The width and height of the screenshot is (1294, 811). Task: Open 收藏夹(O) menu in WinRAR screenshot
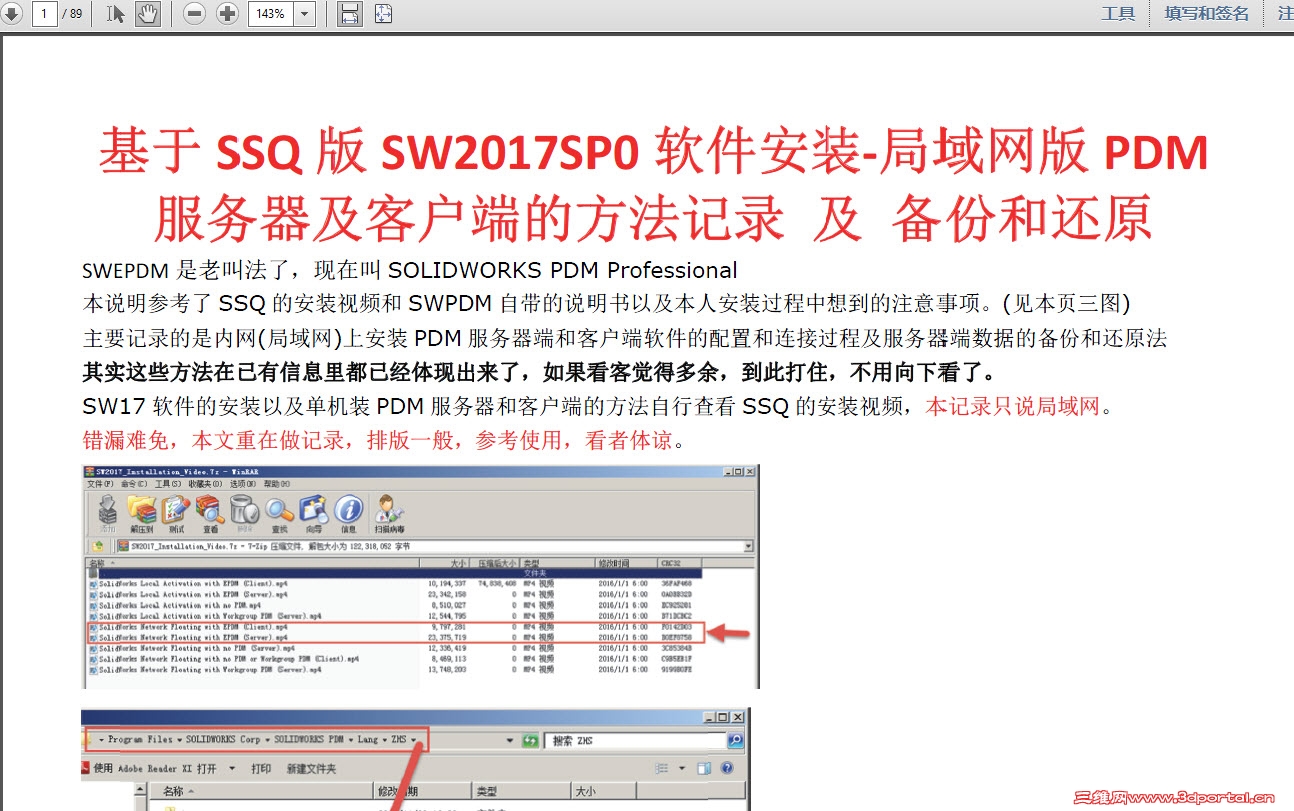(207, 484)
